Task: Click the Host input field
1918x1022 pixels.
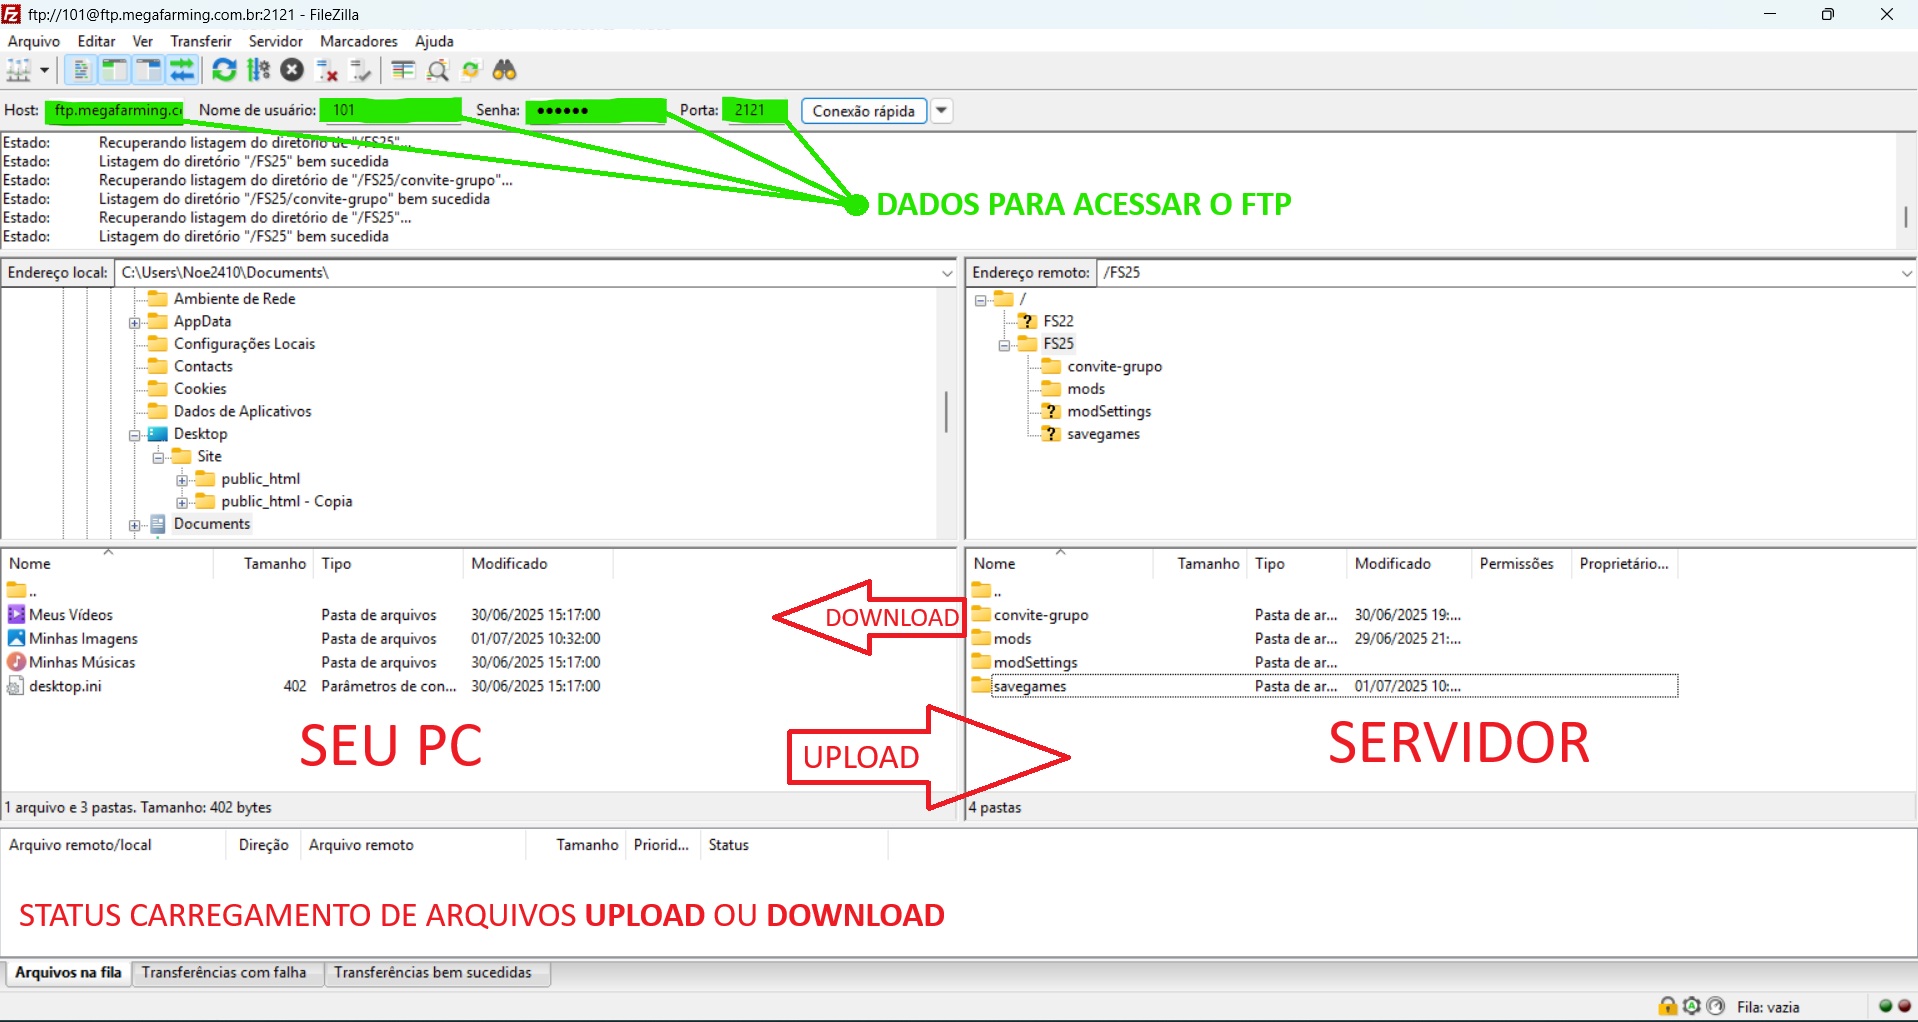Action: pyautogui.click(x=116, y=110)
